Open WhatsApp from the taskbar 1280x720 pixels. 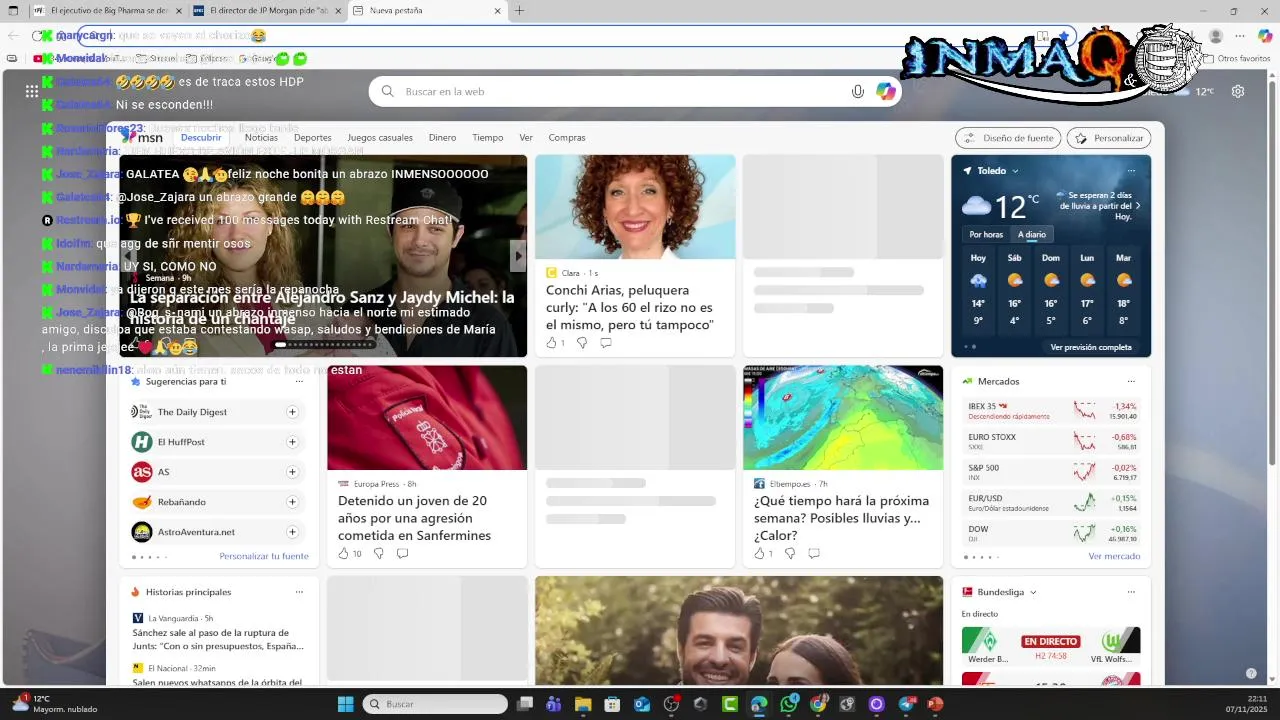[x=789, y=704]
